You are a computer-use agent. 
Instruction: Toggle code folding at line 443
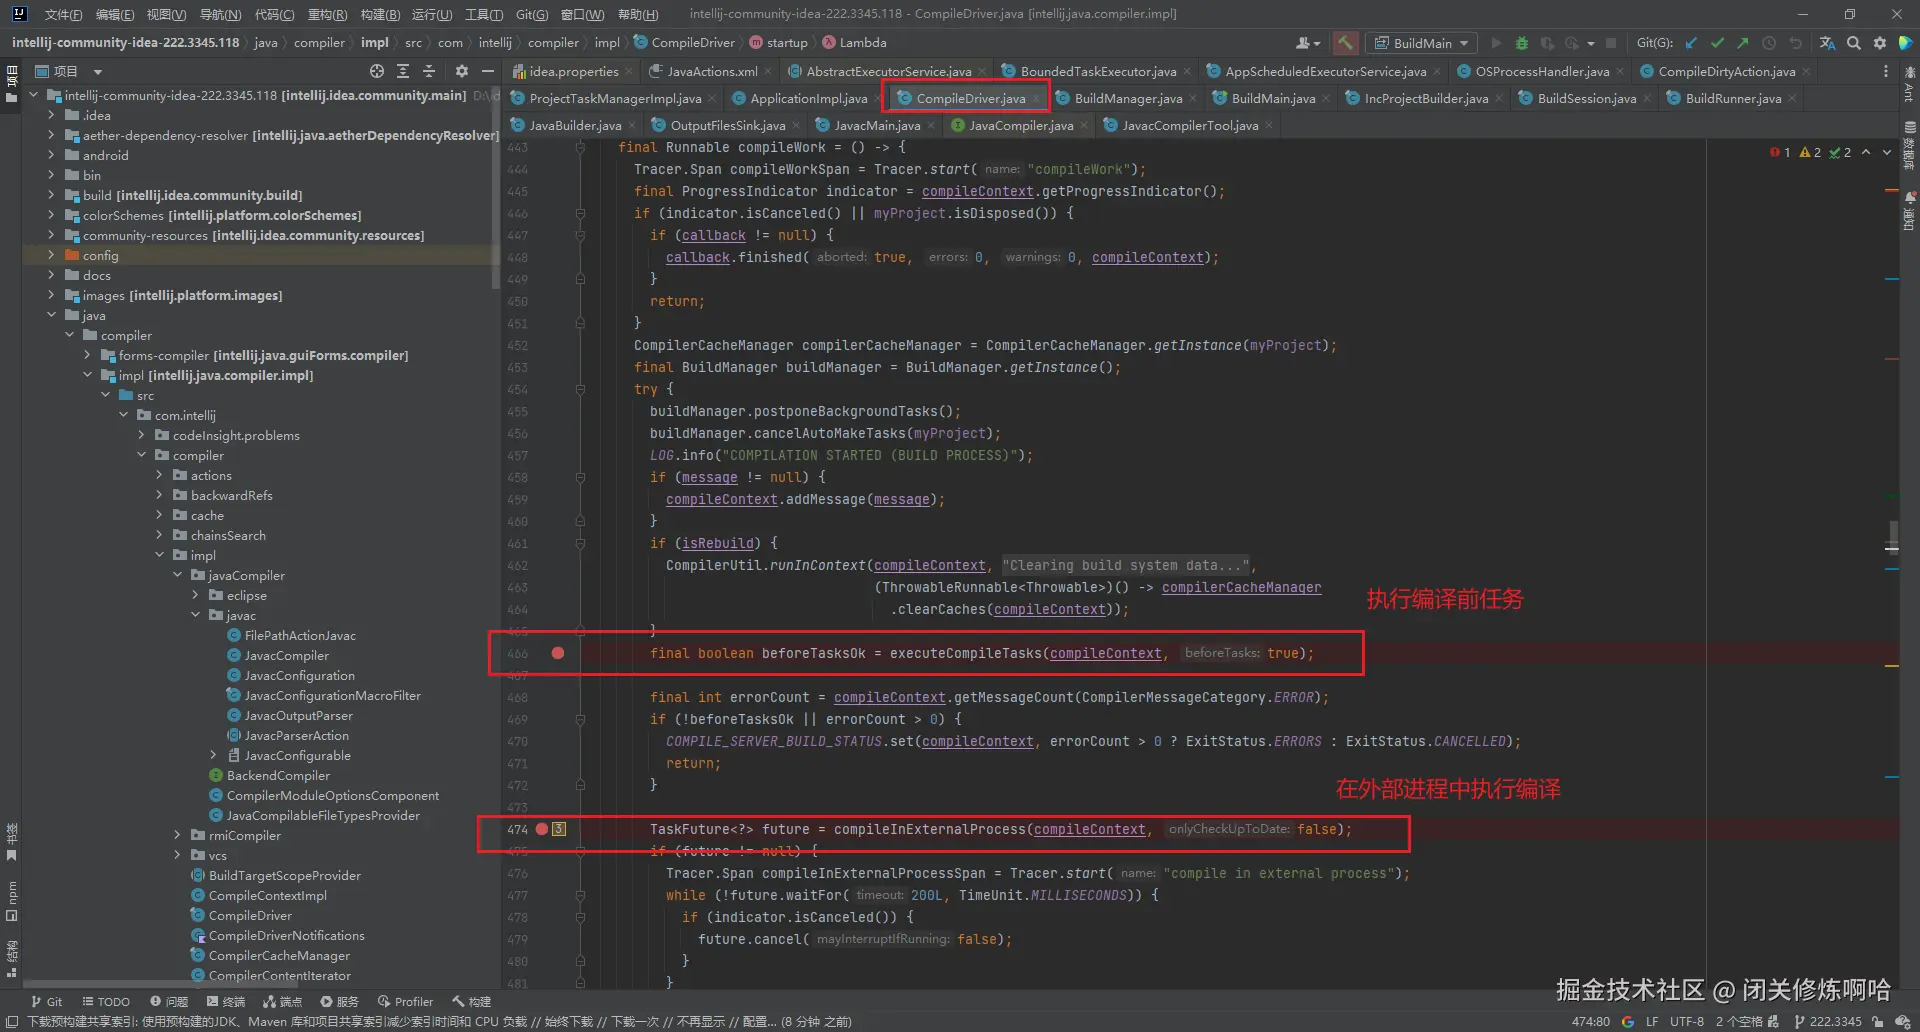(x=580, y=147)
